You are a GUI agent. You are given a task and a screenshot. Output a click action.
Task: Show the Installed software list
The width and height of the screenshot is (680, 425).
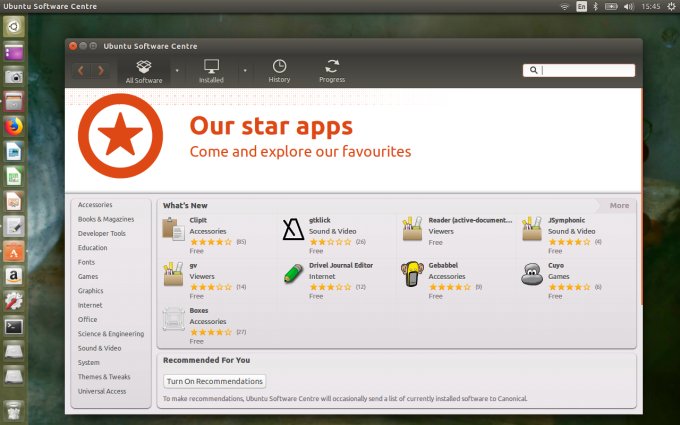[x=211, y=70]
